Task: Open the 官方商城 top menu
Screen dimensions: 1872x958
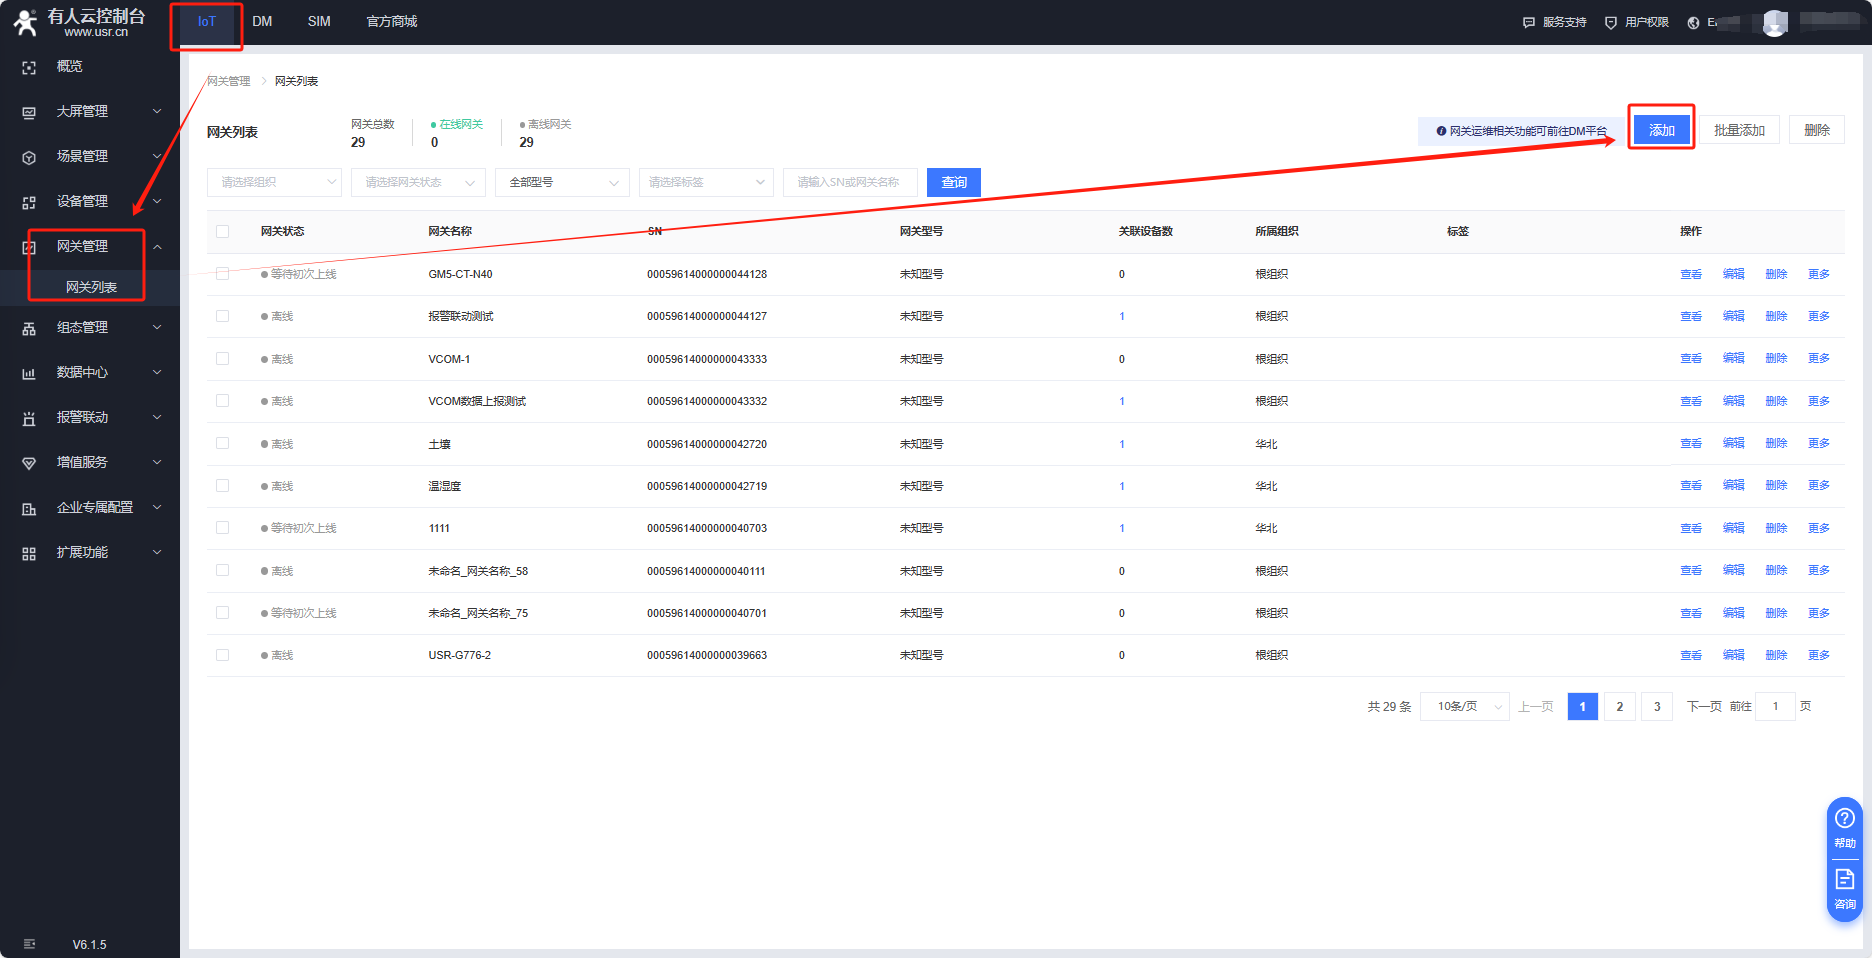Action: pos(392,22)
